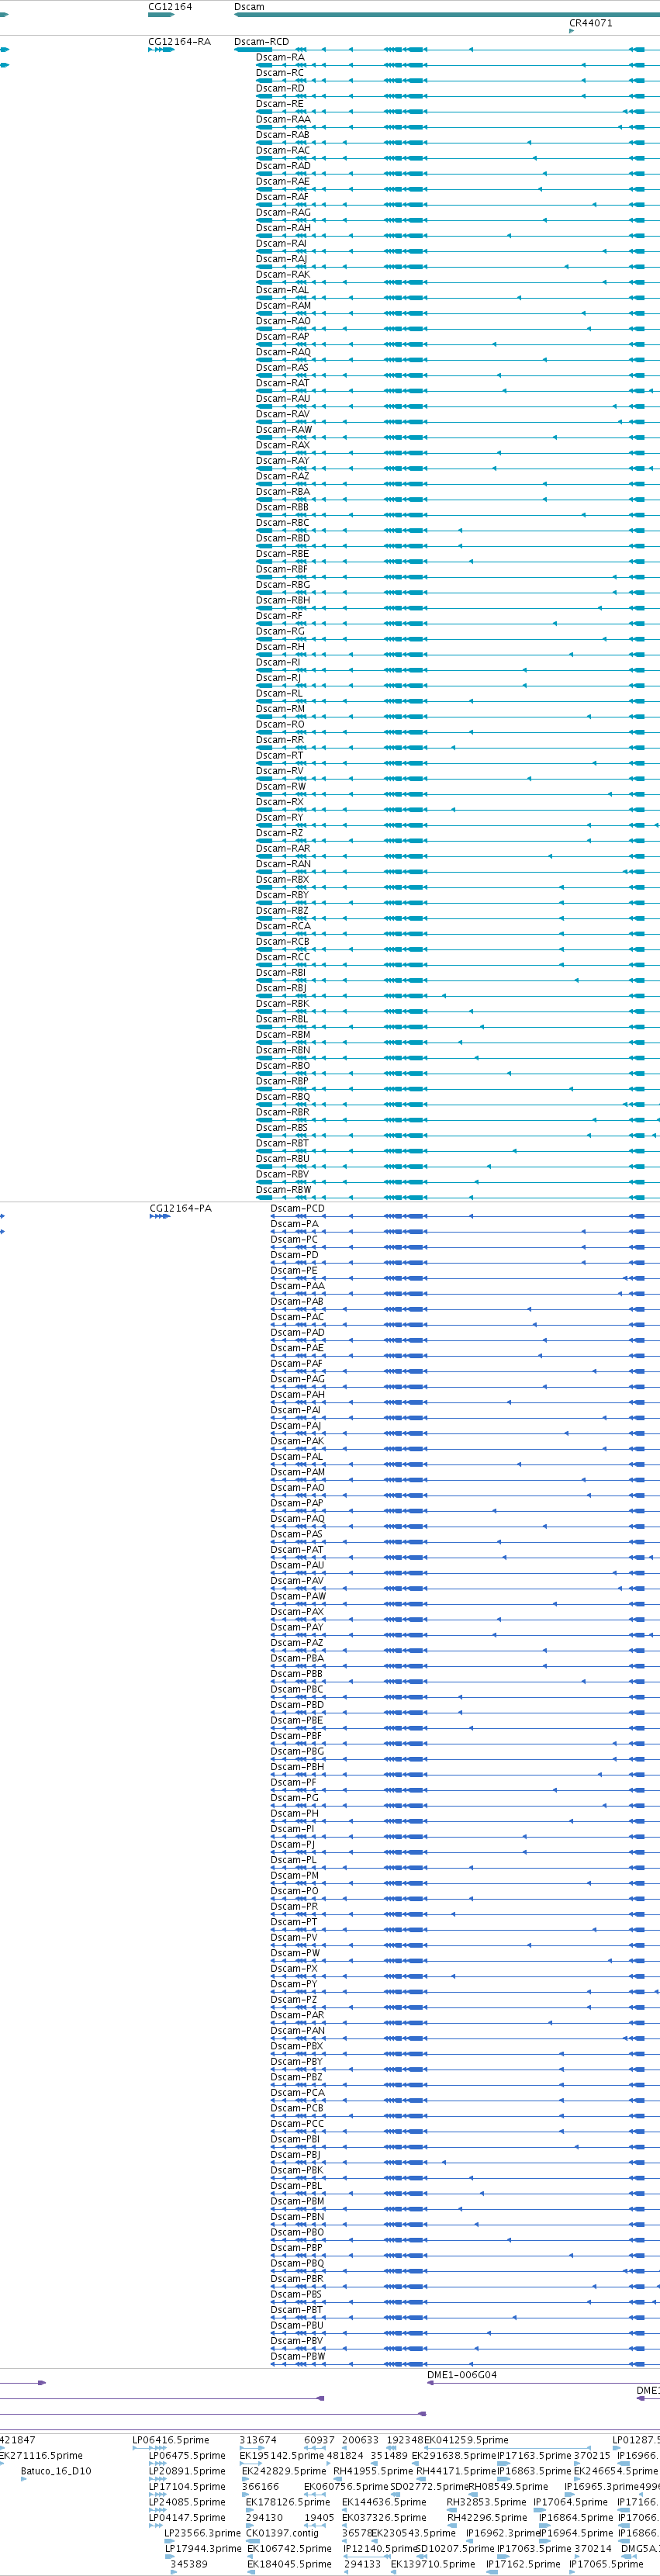Click transcript label Dscam-RL
This screenshot has height=2576, width=660.
click(279, 693)
